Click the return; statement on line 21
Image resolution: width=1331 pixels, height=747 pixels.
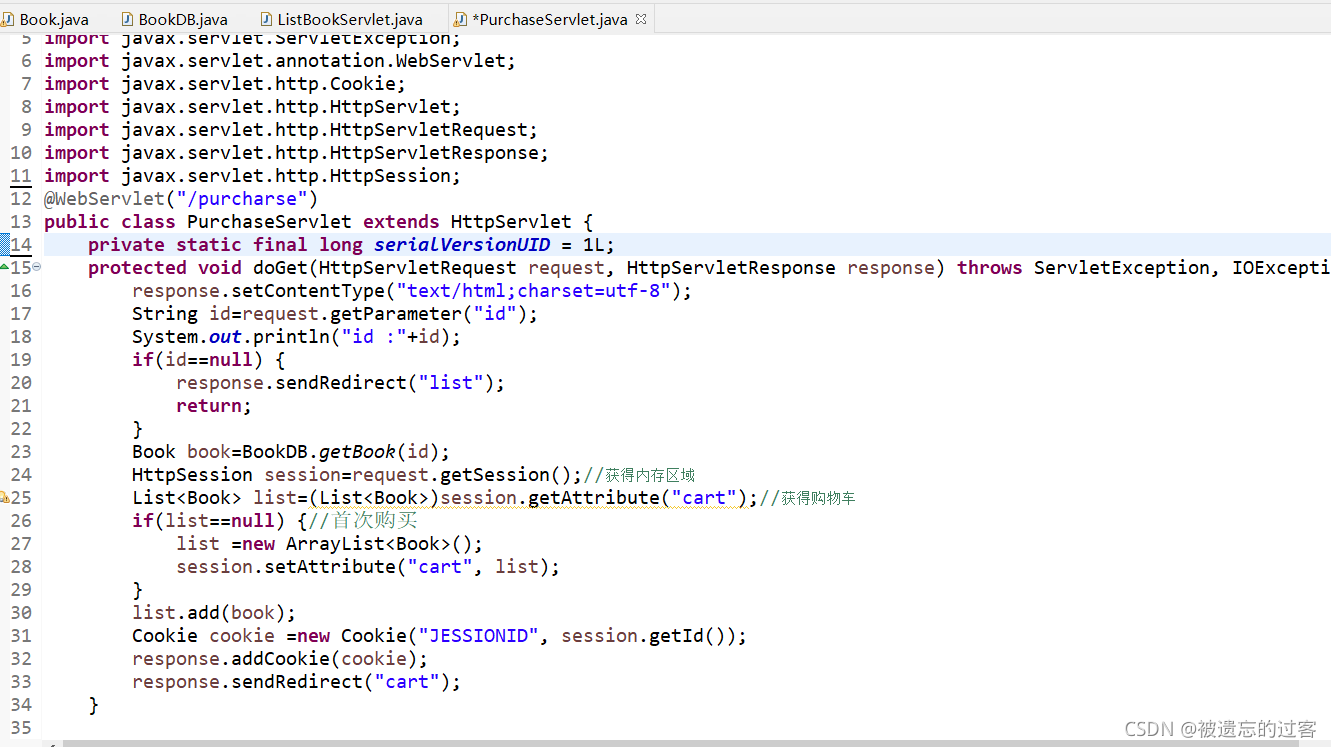214,406
